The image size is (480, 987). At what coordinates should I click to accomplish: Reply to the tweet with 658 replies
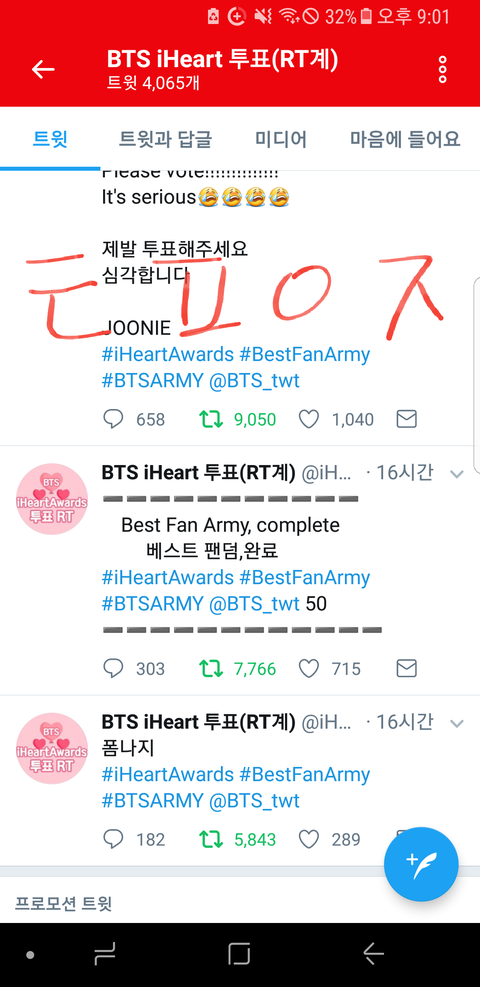pos(113,419)
